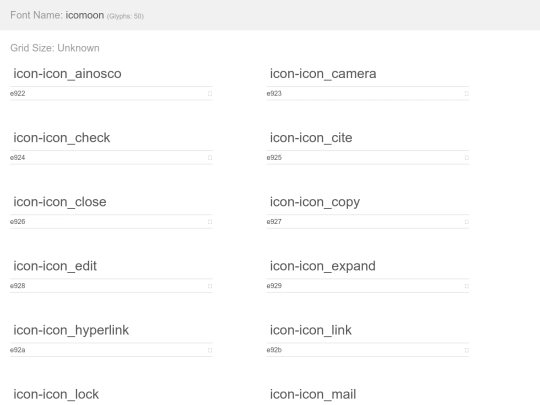Click the e92b code field under link
This screenshot has width=540, height=405.
[364, 350]
